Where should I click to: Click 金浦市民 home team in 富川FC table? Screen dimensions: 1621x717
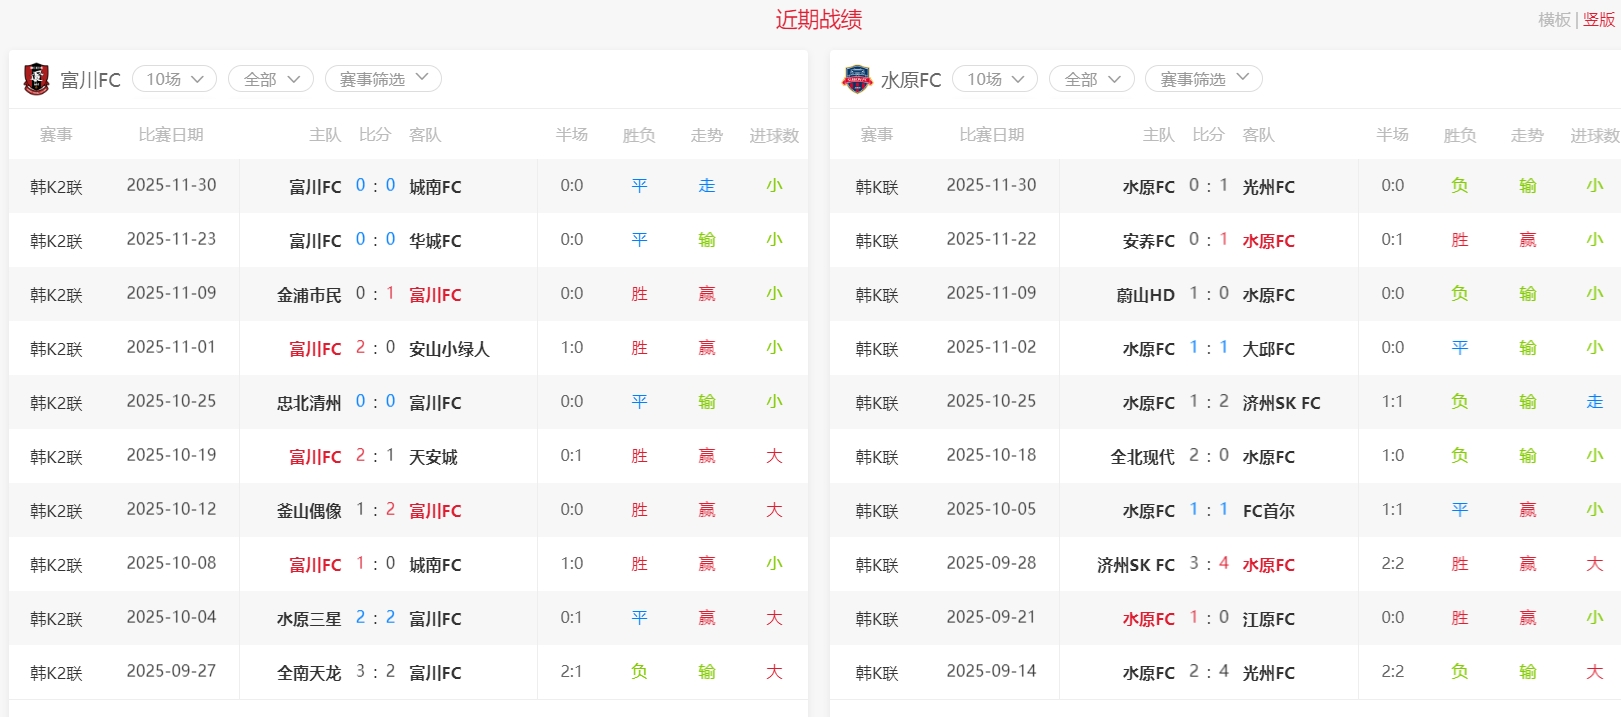308,295
